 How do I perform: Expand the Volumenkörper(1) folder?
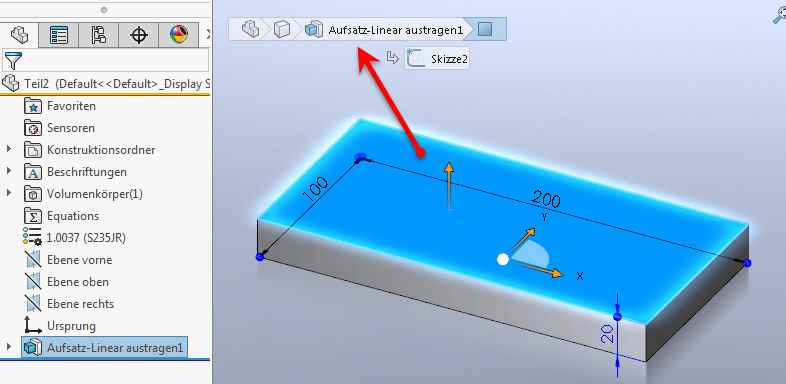(x=9, y=193)
